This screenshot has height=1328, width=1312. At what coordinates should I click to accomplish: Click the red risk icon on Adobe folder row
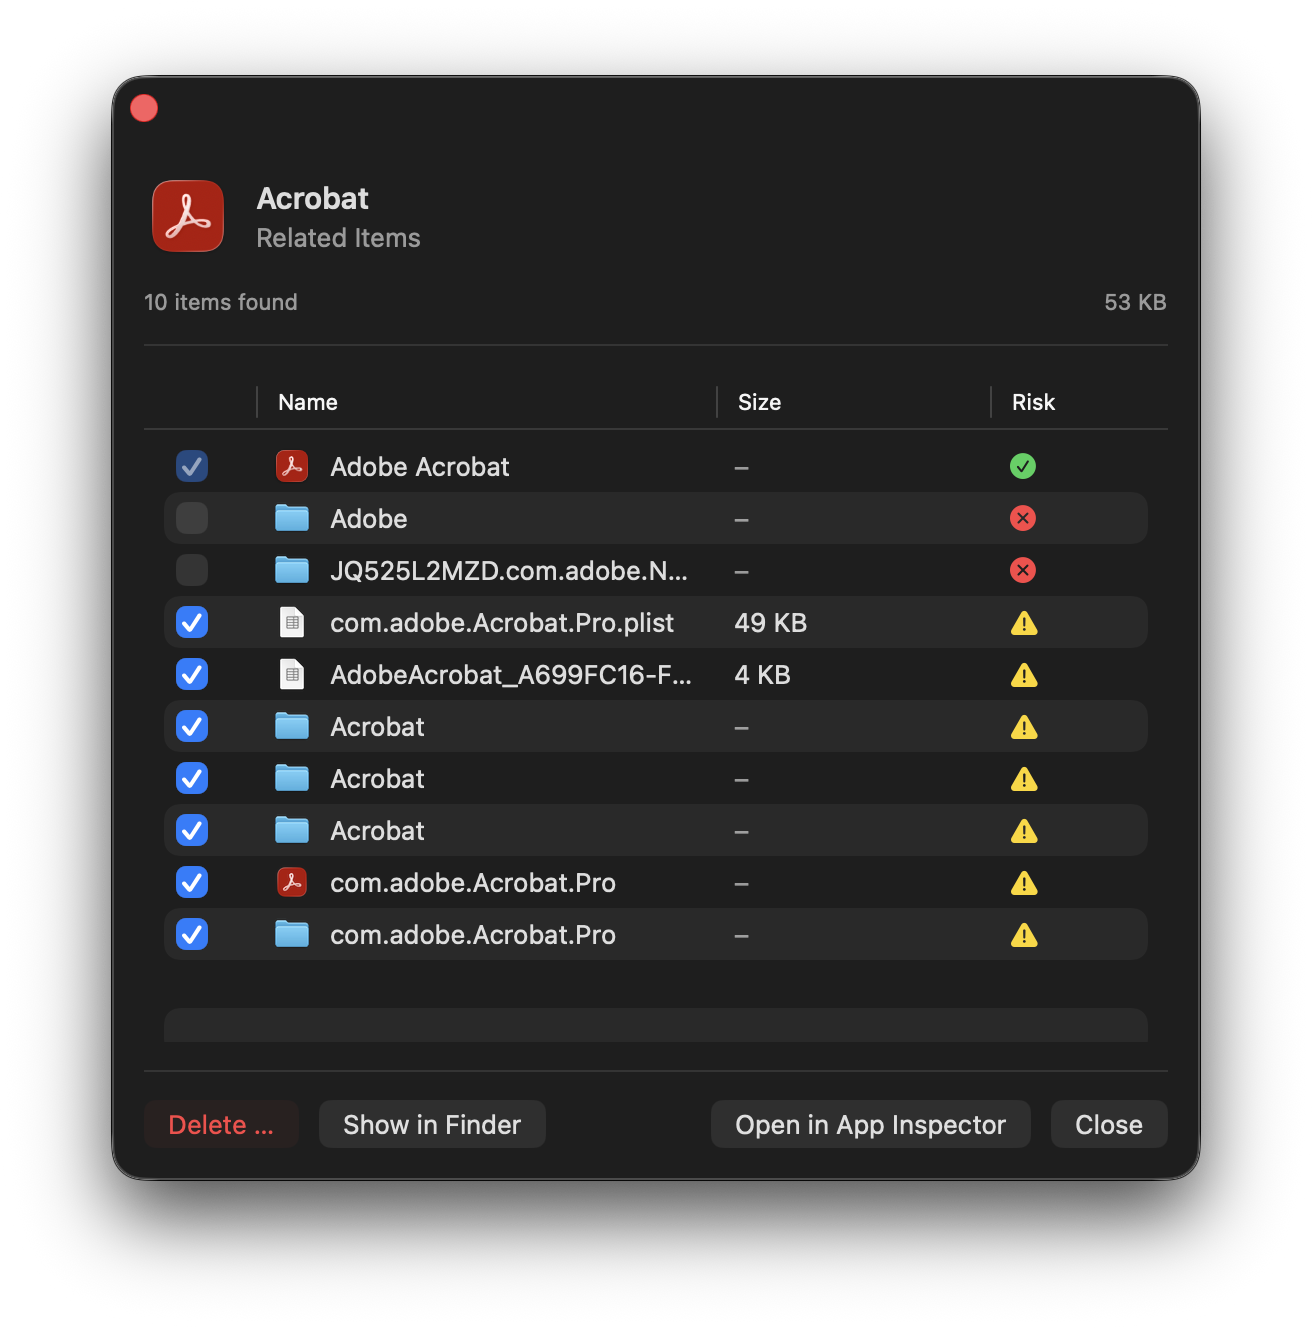coord(1022,518)
